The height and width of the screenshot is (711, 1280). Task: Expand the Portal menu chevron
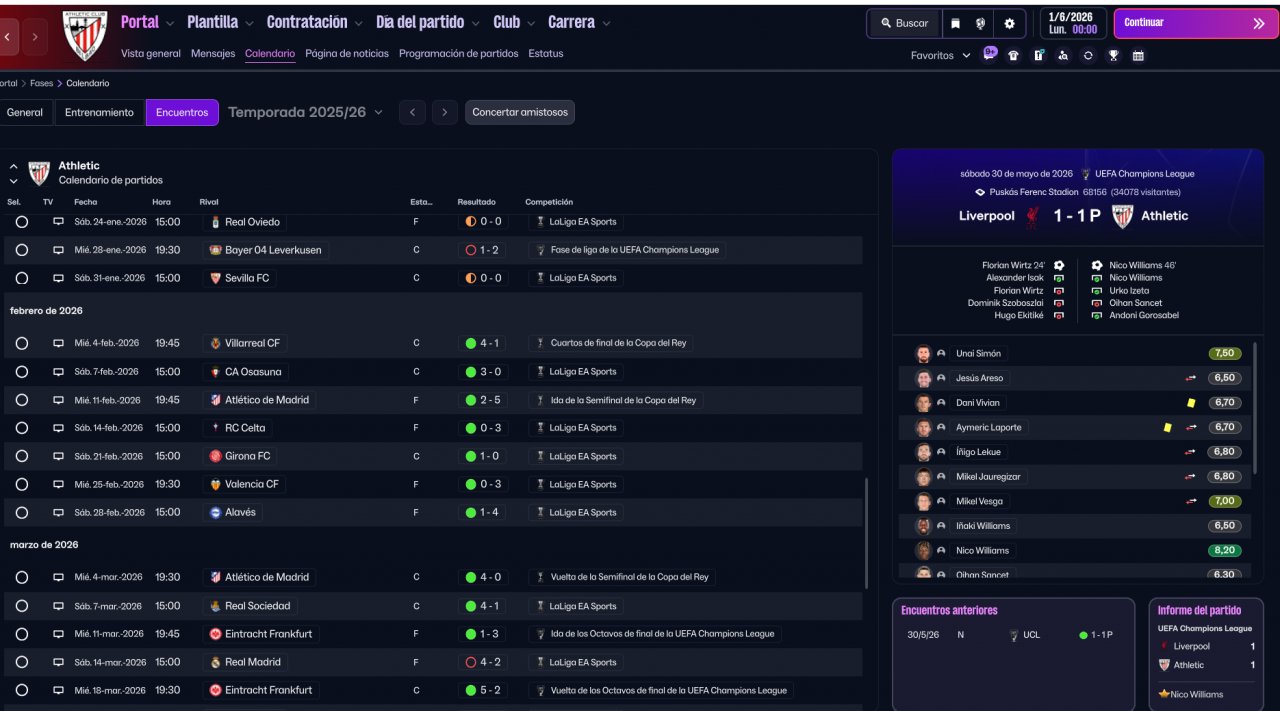[170, 23]
